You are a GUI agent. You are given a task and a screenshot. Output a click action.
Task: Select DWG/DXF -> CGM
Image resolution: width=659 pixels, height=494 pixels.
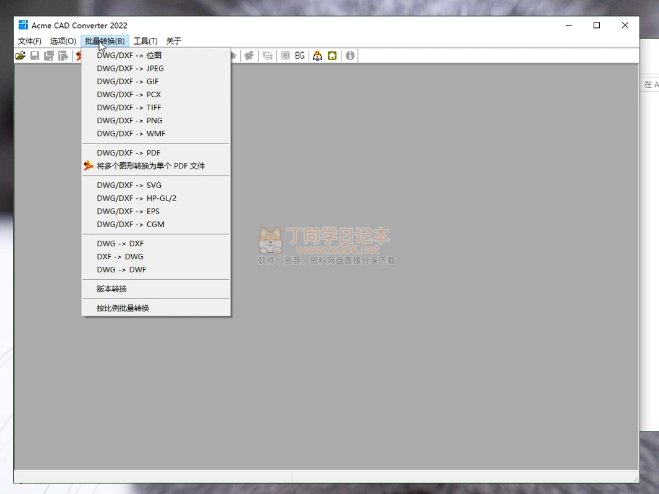[156, 224]
